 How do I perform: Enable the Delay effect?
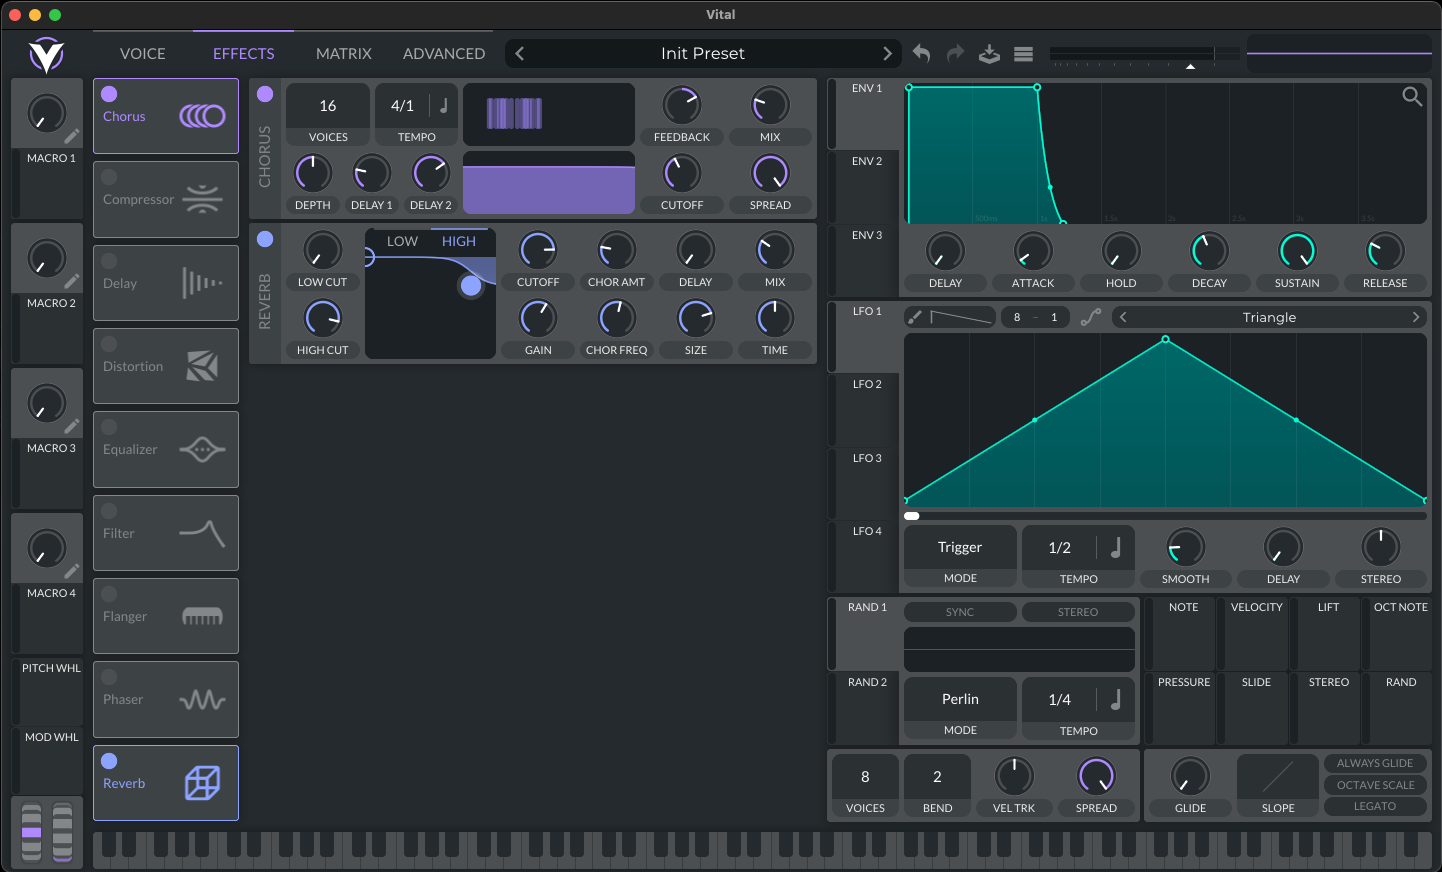pyautogui.click(x=109, y=260)
